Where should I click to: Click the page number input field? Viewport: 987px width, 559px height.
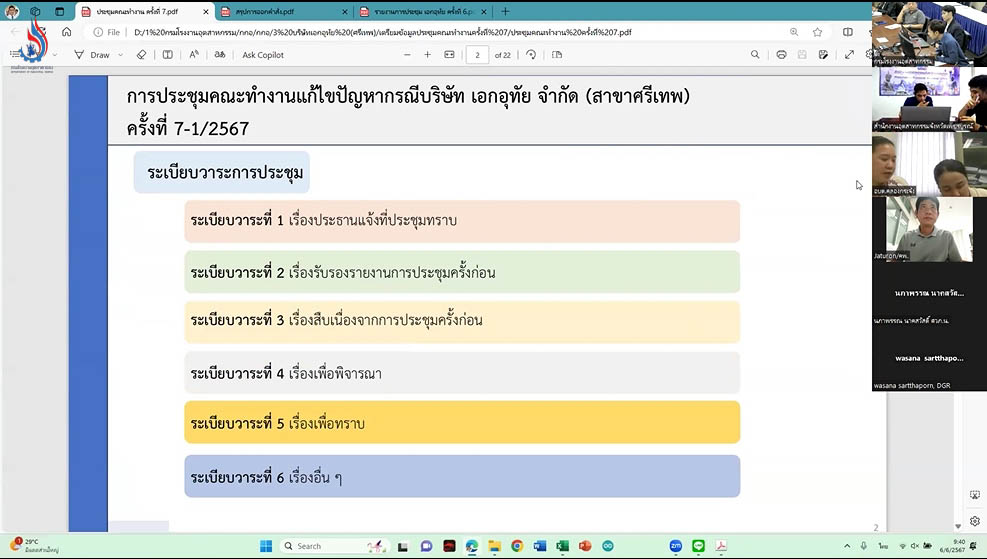(478, 55)
